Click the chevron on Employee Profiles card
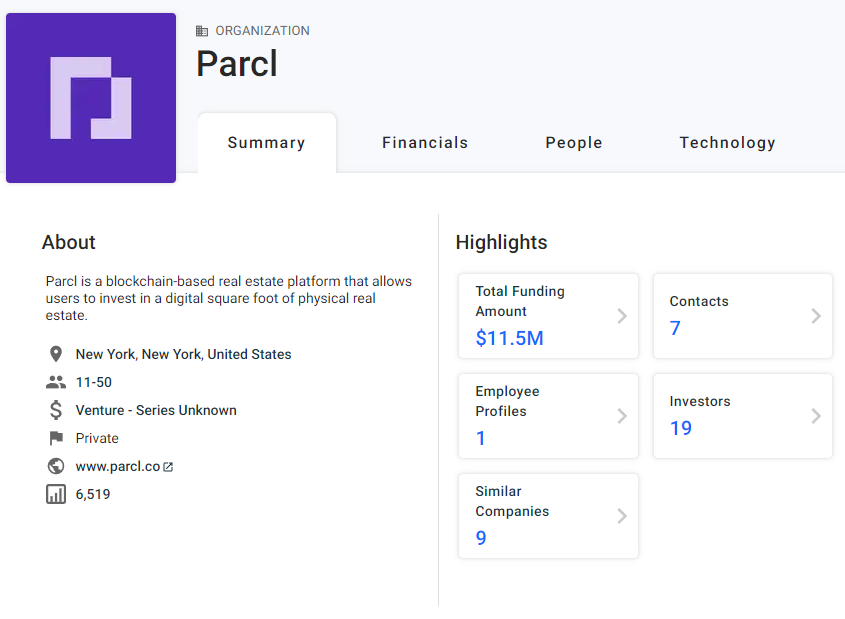The image size is (845, 619). click(622, 416)
